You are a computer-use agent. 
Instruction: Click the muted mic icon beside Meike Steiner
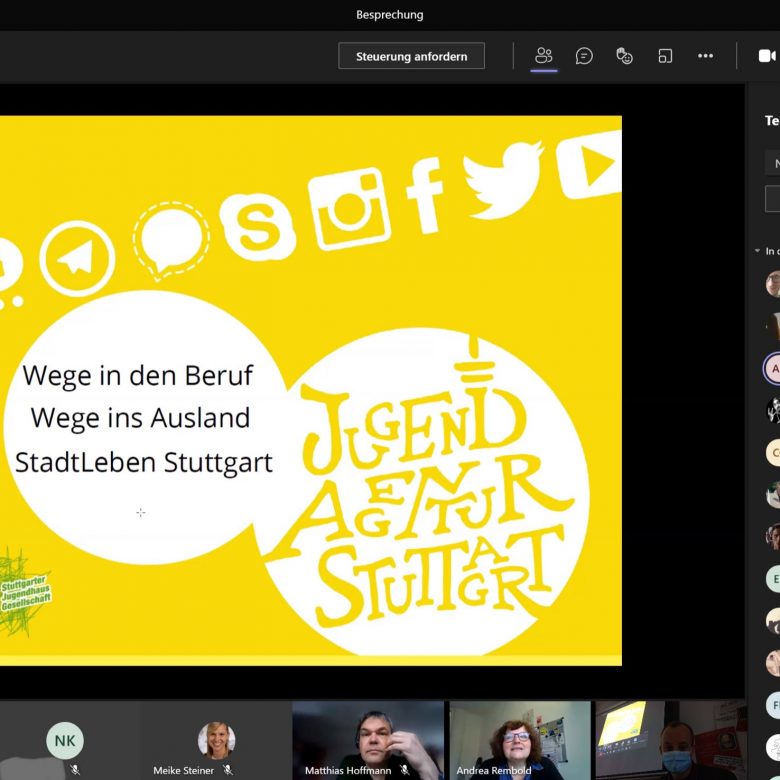pos(228,770)
